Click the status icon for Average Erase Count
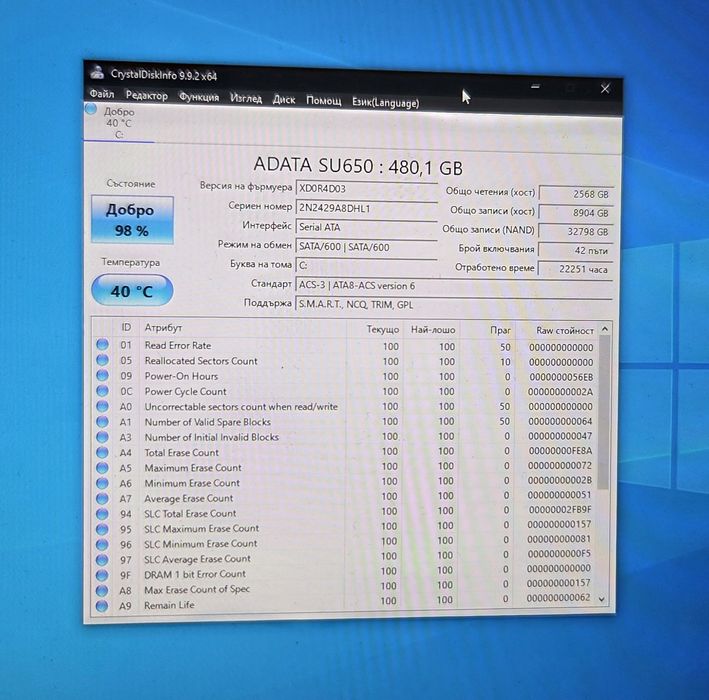The image size is (709, 700). point(103,498)
